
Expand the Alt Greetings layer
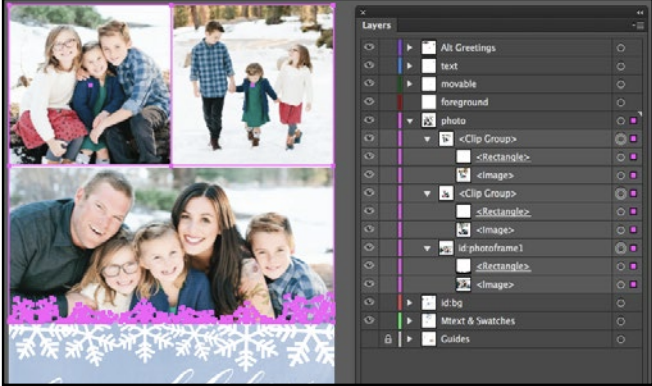[410, 48]
